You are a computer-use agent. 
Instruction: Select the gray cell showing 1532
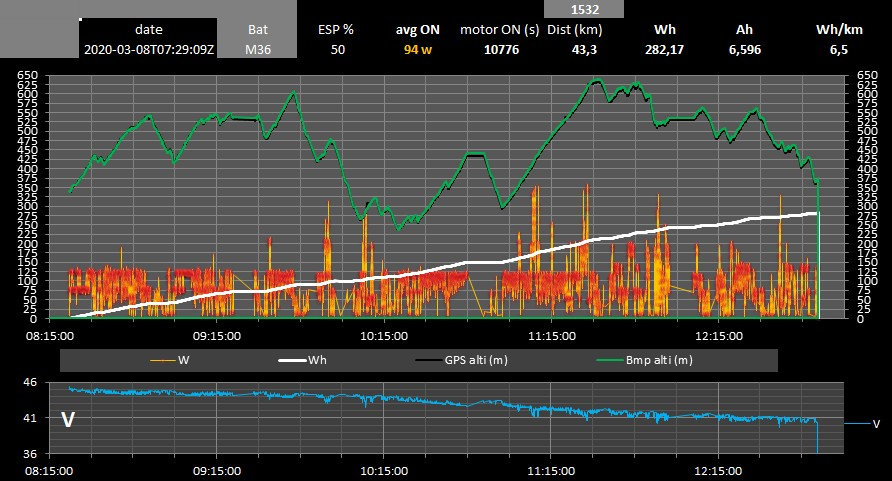[584, 9]
